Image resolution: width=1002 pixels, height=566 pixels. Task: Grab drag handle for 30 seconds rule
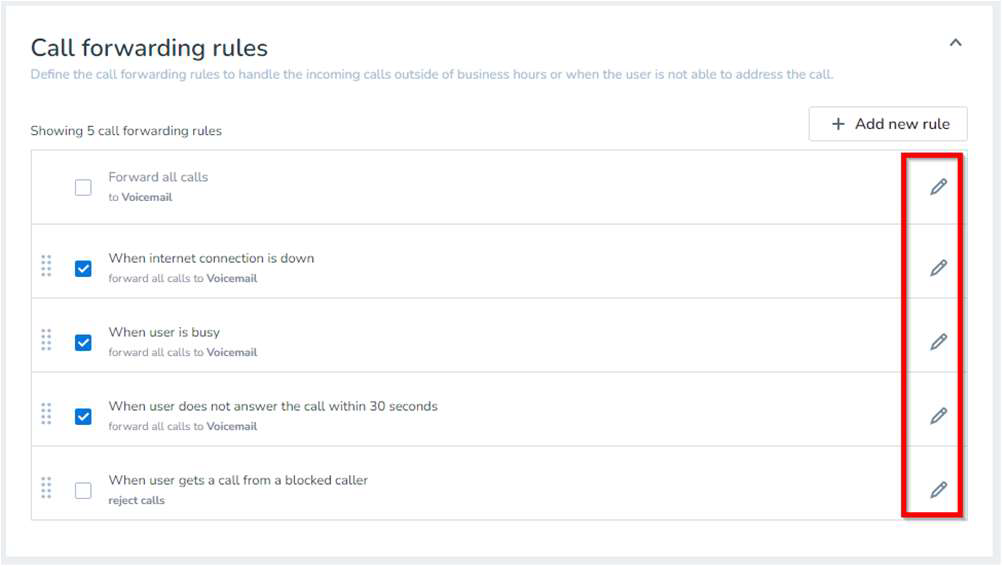click(x=46, y=414)
